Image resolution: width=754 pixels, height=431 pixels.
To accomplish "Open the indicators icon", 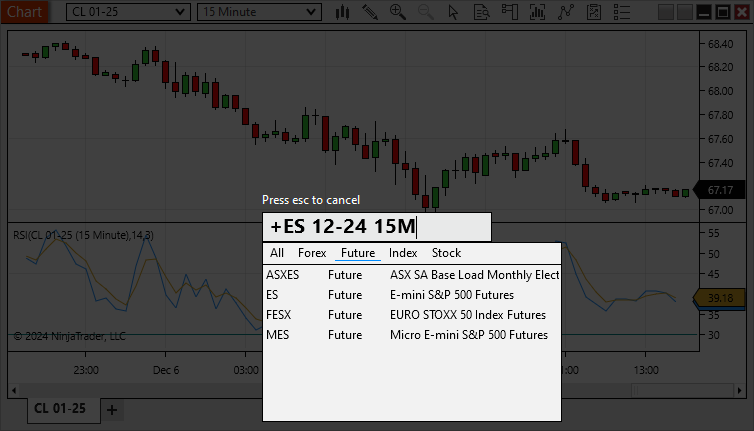I will pyautogui.click(x=539, y=12).
